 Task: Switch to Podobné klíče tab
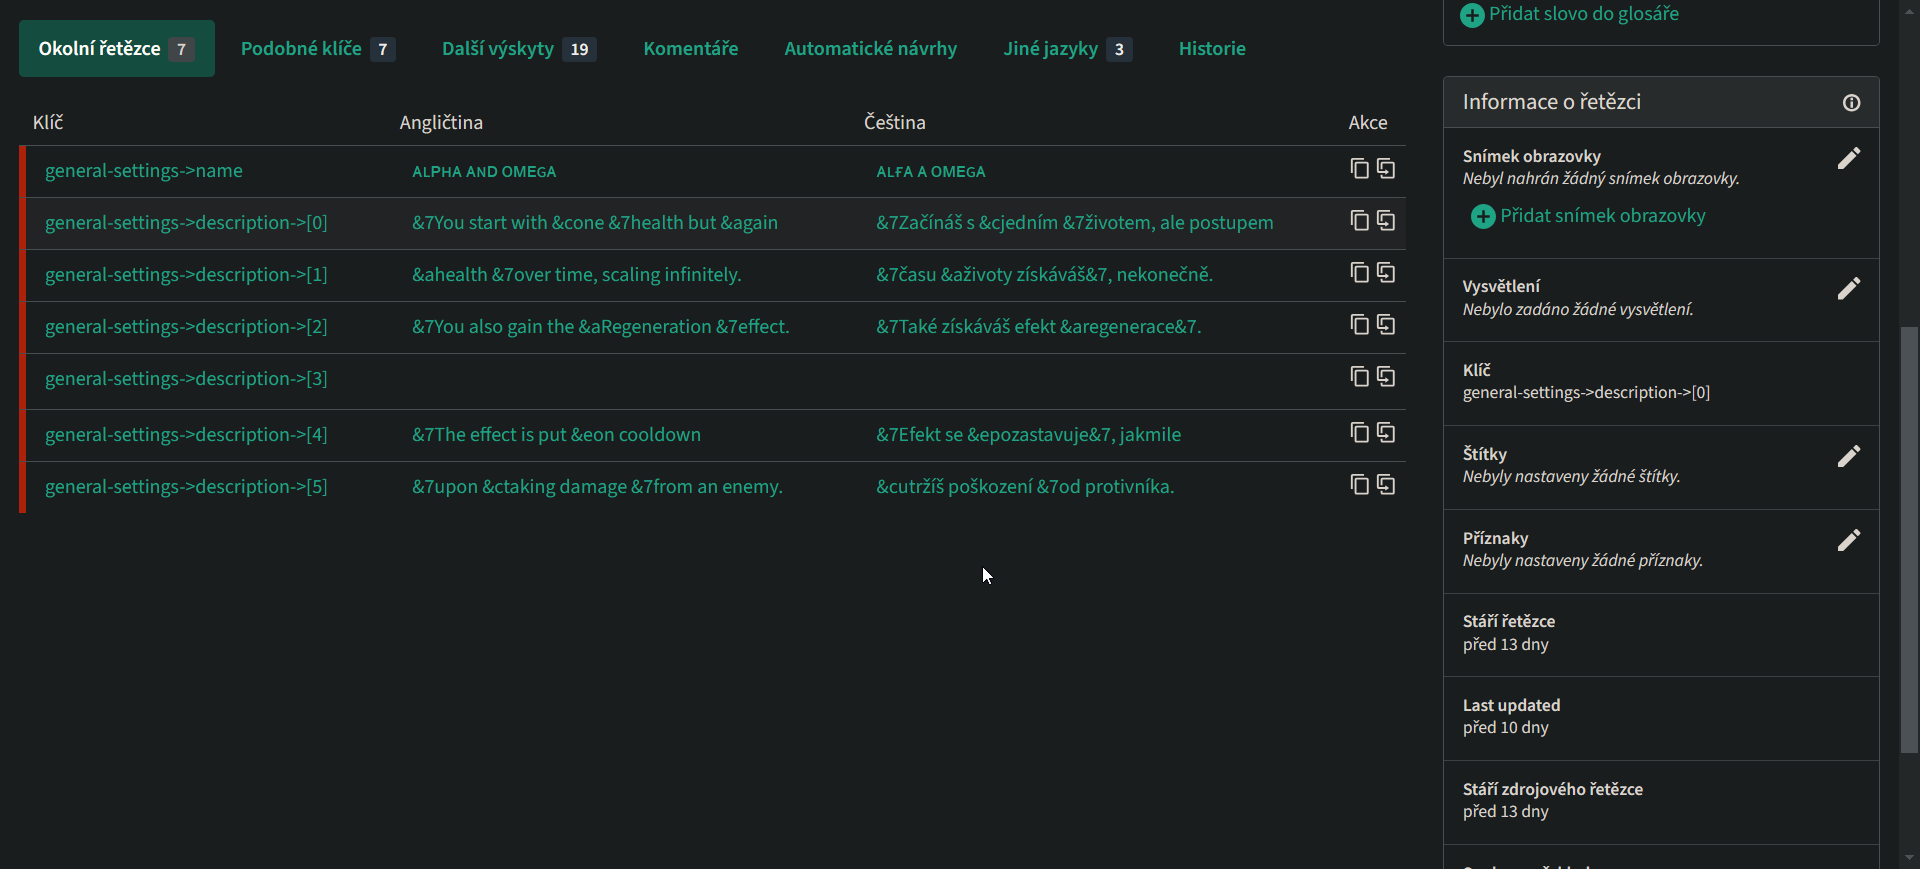(318, 48)
